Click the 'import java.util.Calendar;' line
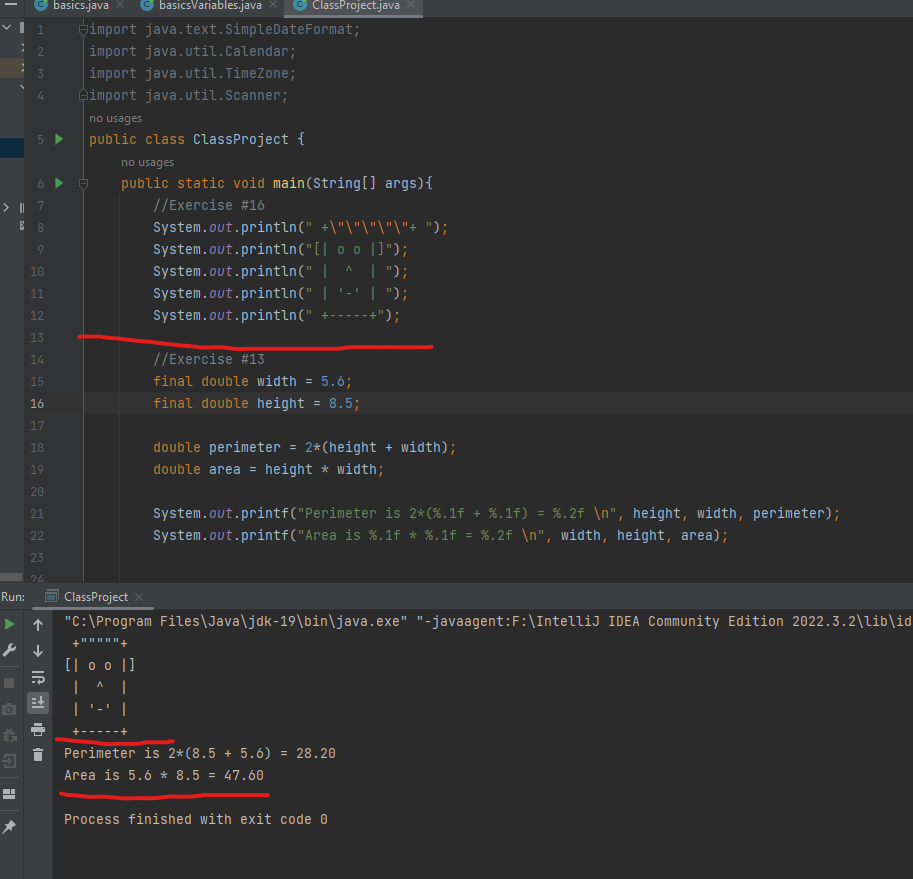The width and height of the screenshot is (913, 879). pyautogui.click(x=192, y=51)
